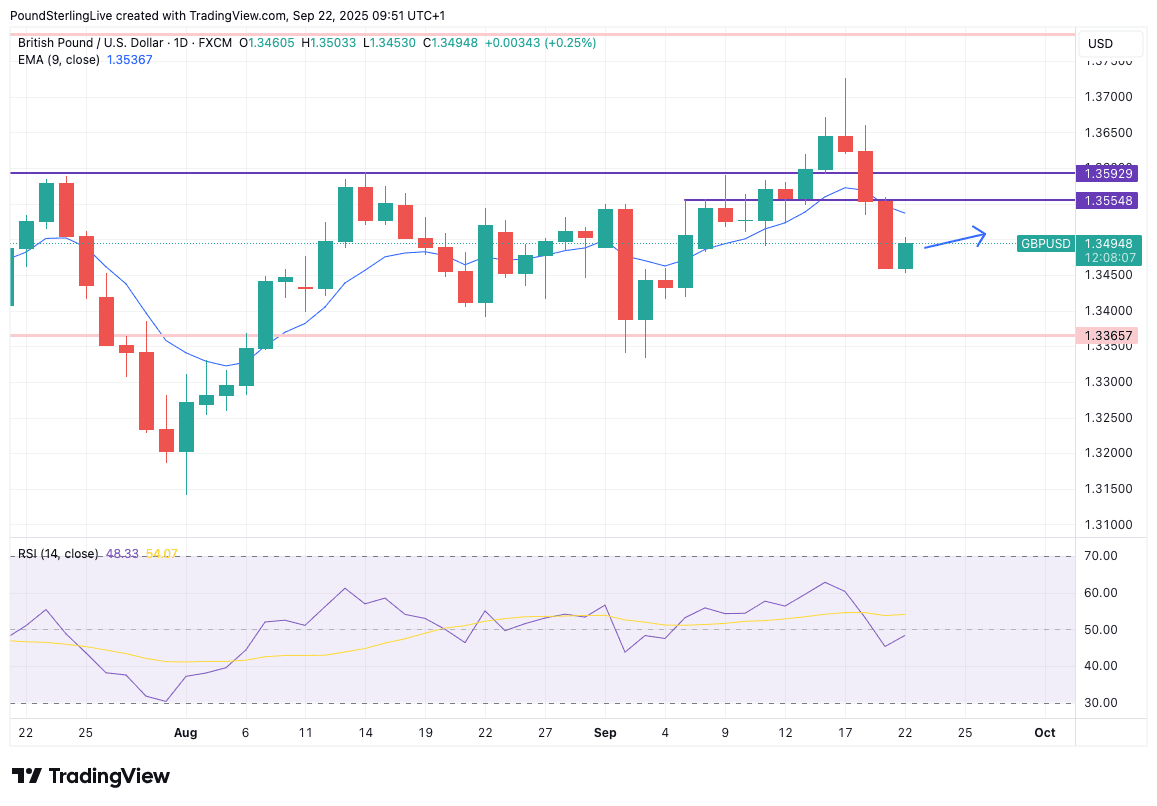The width and height of the screenshot is (1157, 806).
Task: Click the blue forecast arrow drawing
Action: click(x=955, y=240)
